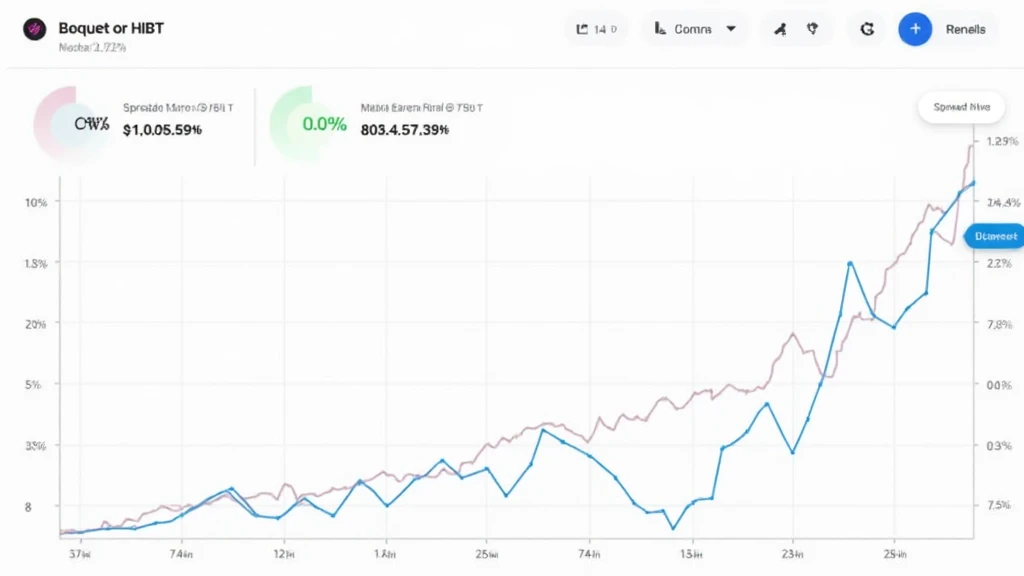Click the 12h x-axis label
The image size is (1024, 576).
(x=284, y=554)
